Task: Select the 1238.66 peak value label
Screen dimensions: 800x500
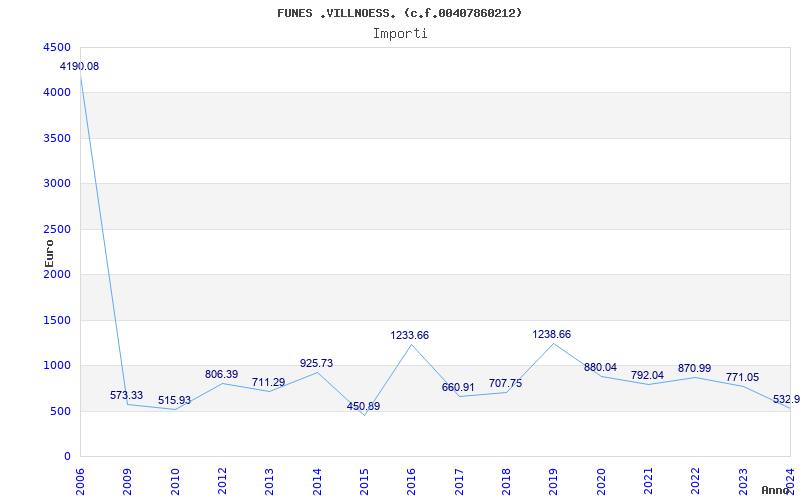Action: (551, 334)
